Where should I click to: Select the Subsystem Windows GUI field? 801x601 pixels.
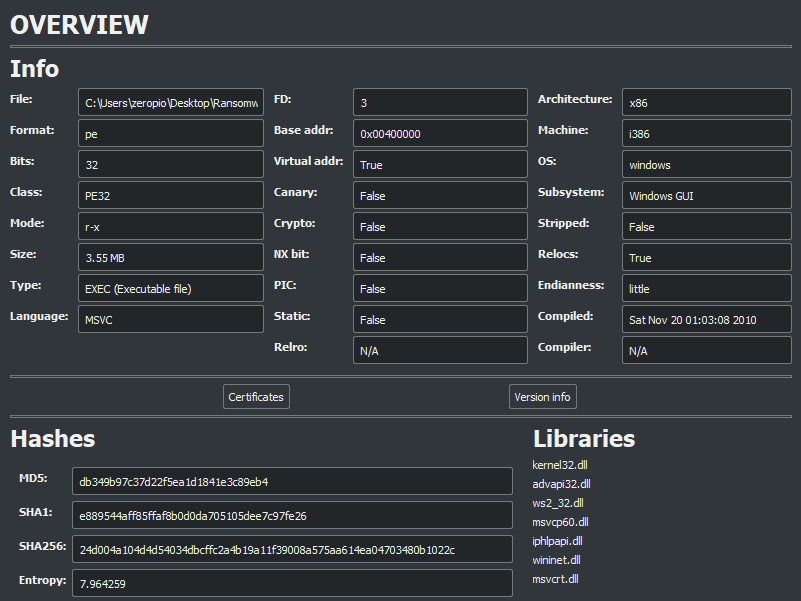[x=706, y=195]
